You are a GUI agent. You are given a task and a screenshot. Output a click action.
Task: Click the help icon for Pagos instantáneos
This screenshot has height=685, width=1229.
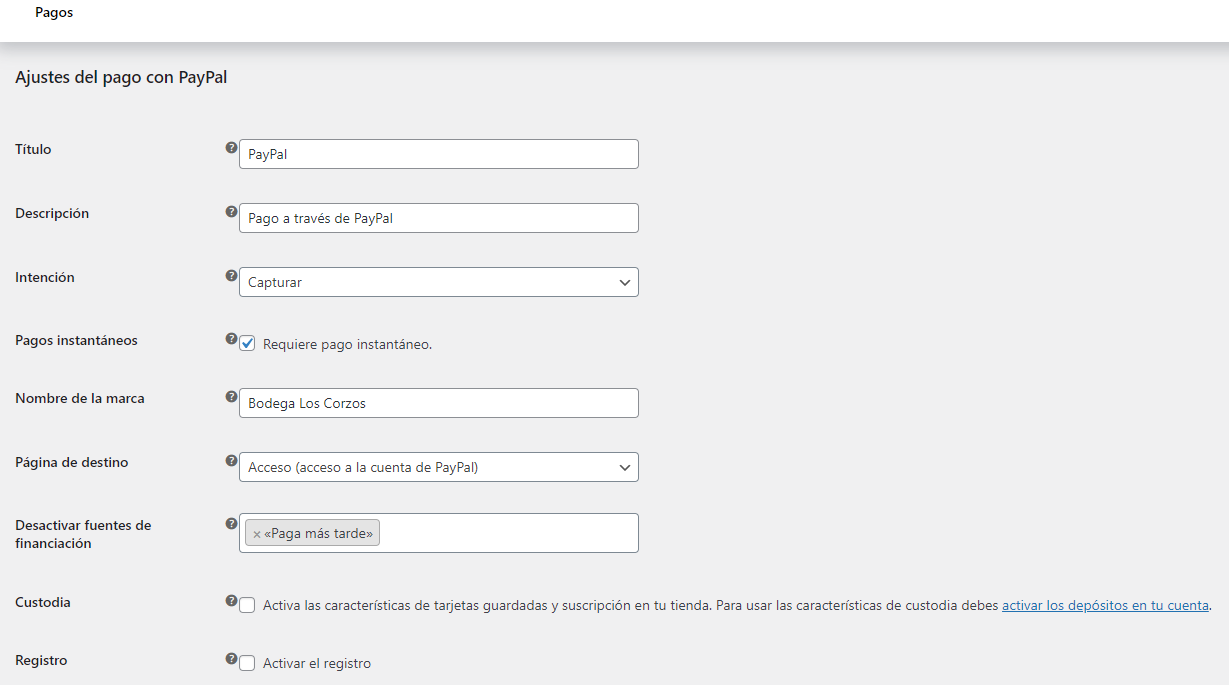232,339
